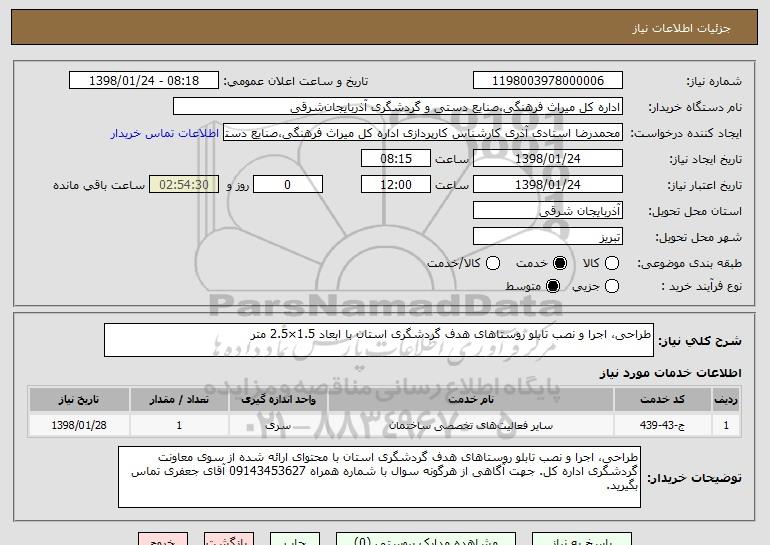Click the پاسخ به نیاز button
Screen dimensions: 770x545
click(x=583, y=540)
